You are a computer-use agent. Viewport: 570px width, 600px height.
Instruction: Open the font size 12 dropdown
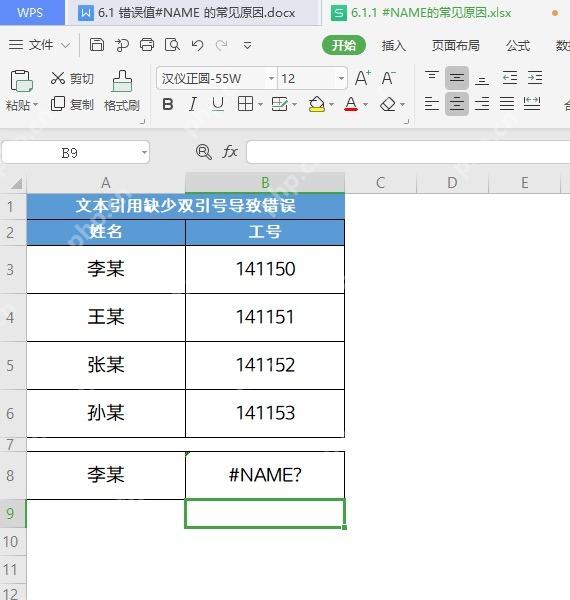tap(341, 78)
